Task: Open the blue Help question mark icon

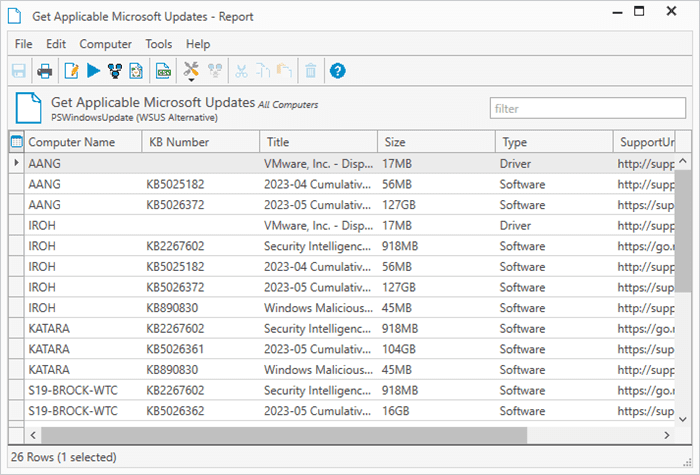Action: pos(338,71)
